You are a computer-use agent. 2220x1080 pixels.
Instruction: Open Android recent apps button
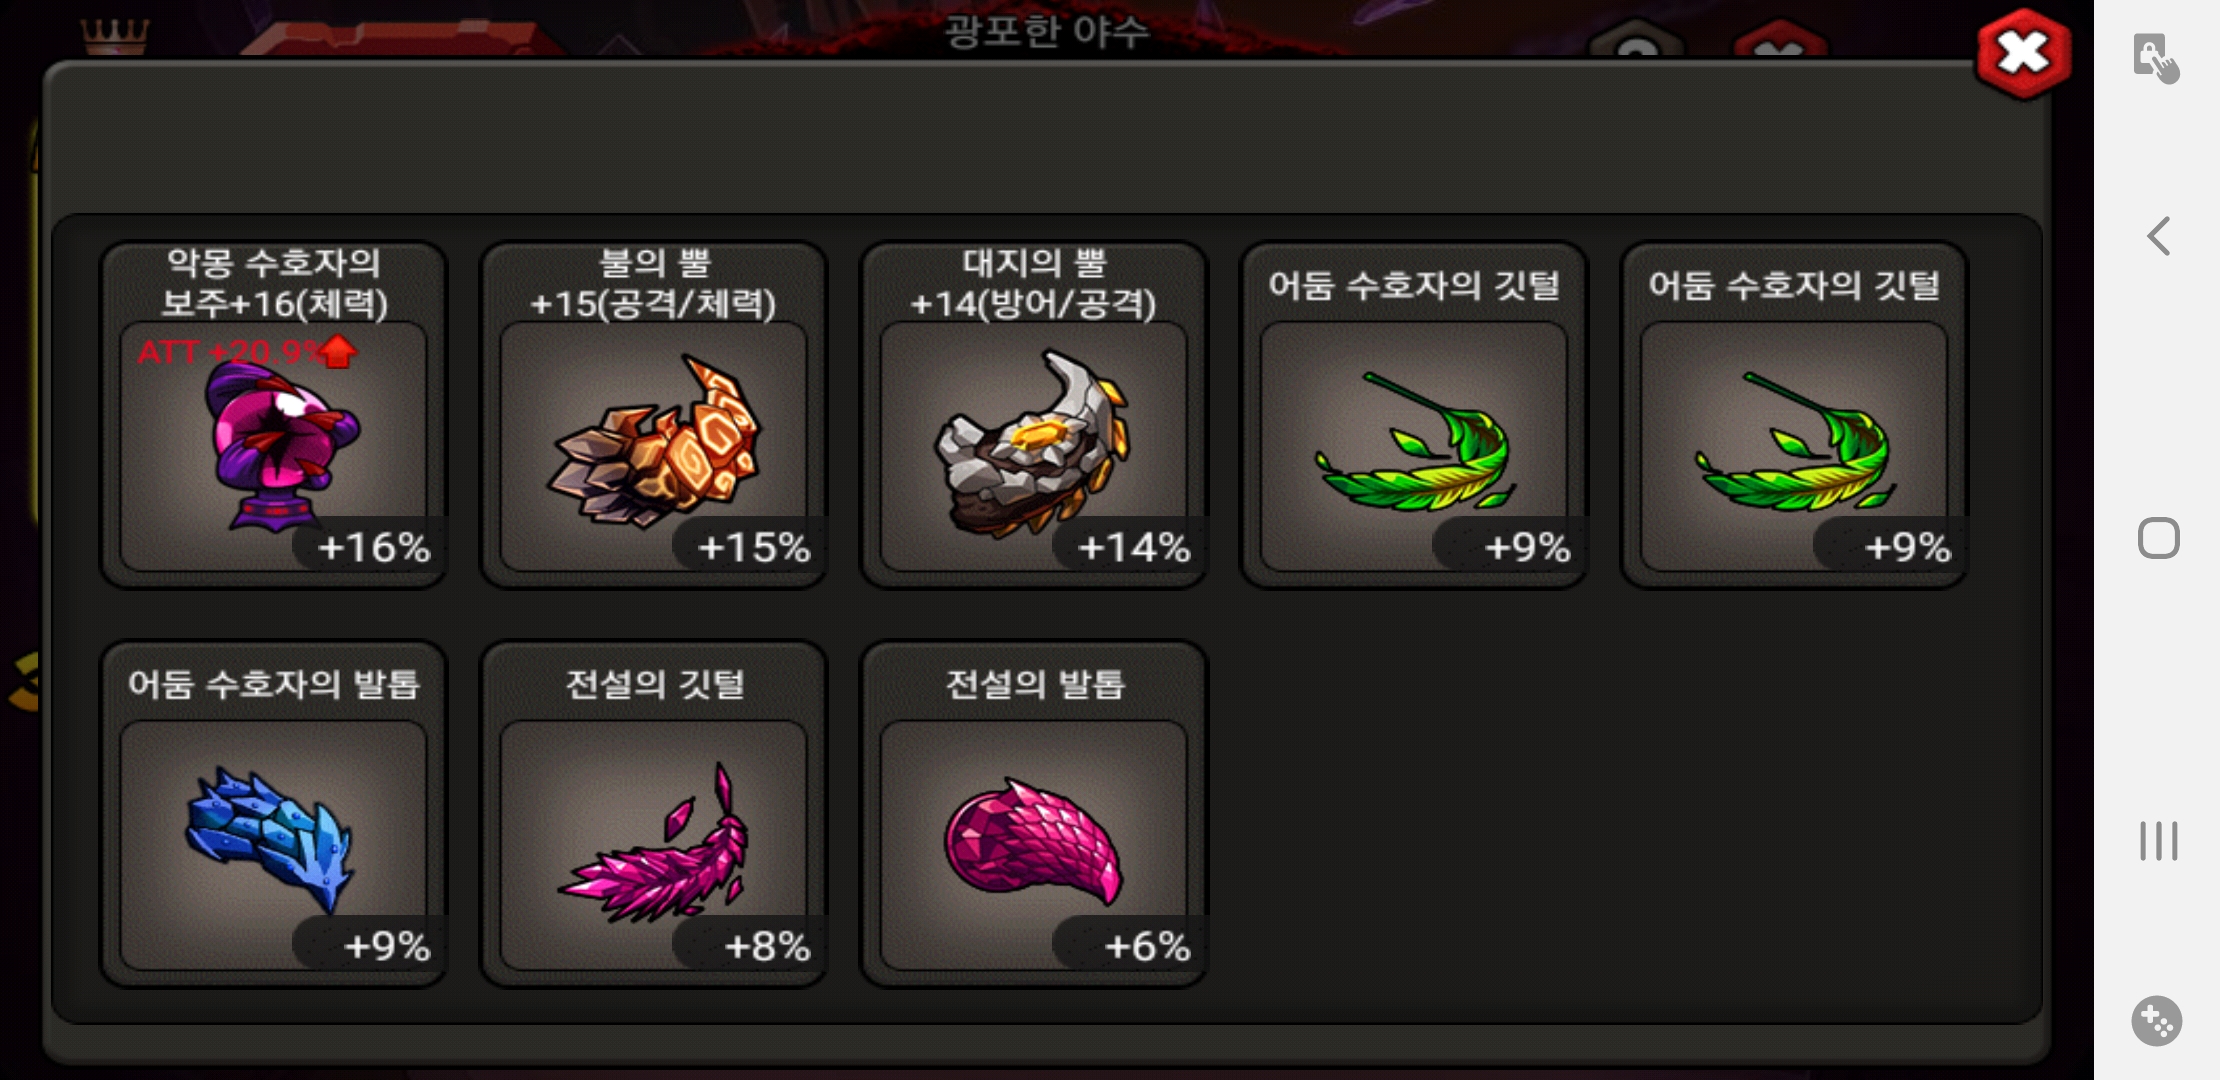(x=2159, y=840)
